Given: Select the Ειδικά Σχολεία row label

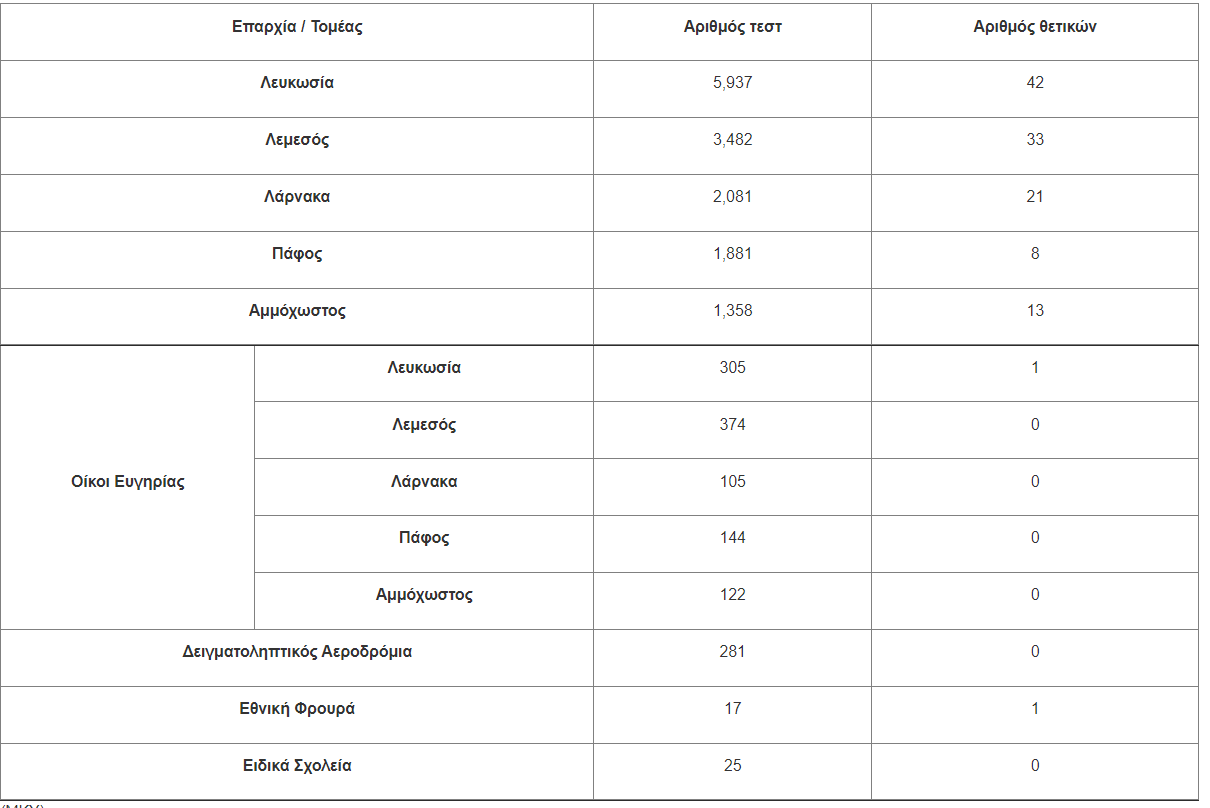Looking at the screenshot, I should click(297, 766).
